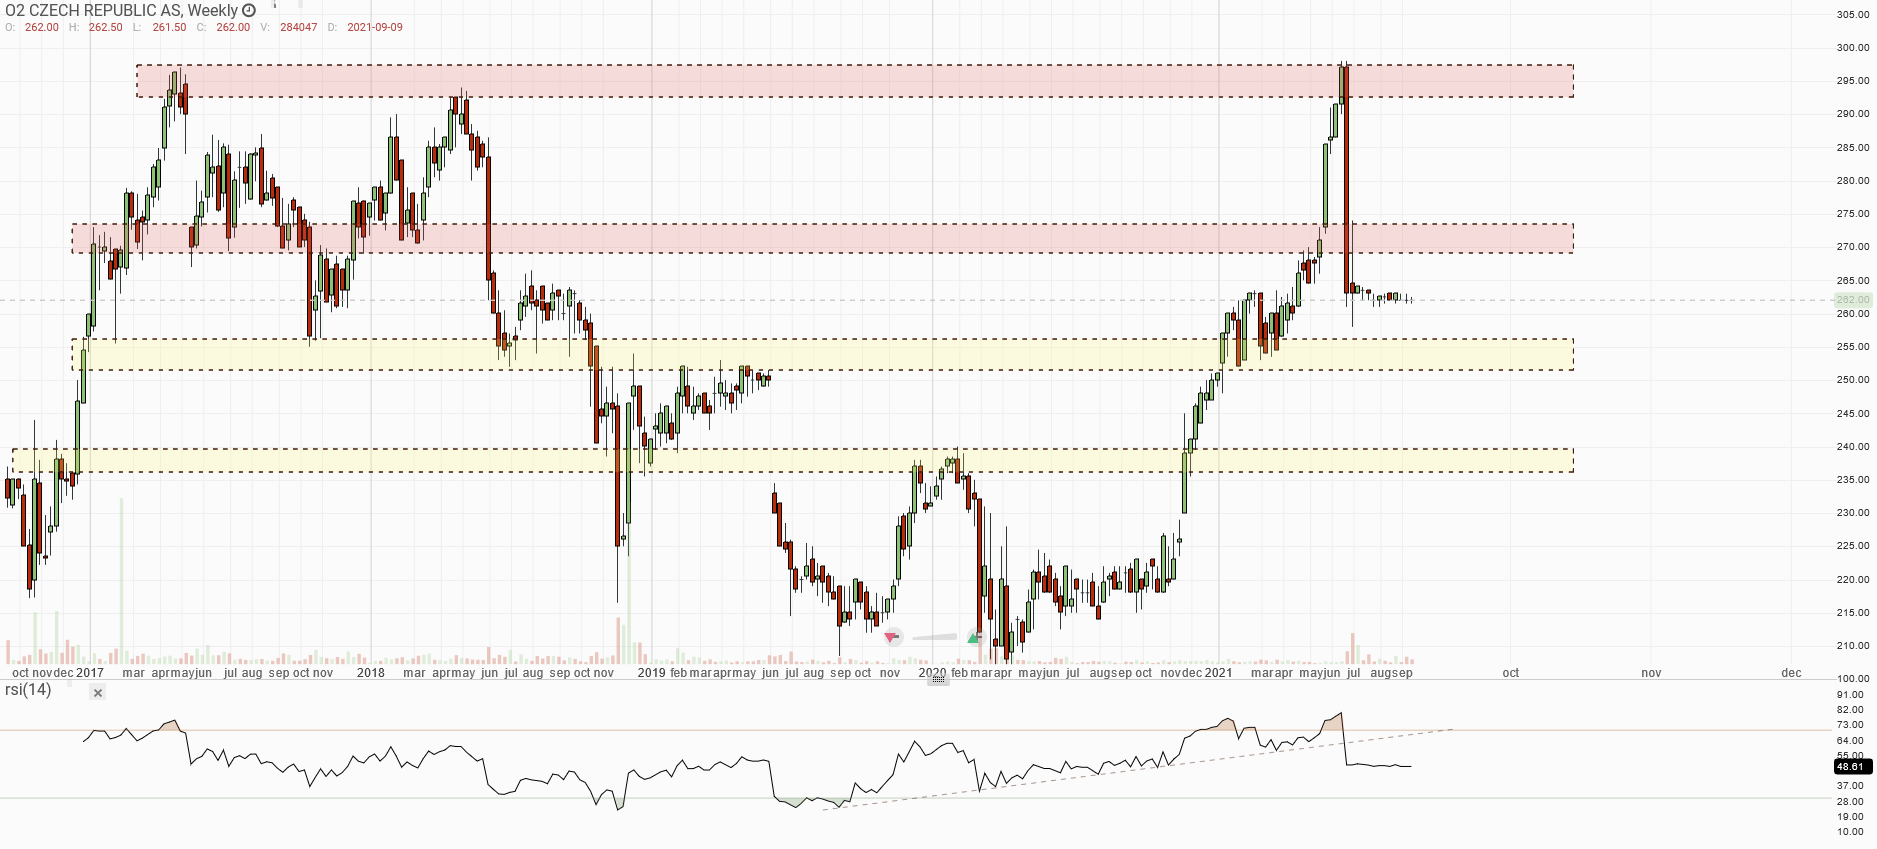1877x849 pixels.
Task: Click the clock icon next to Weekly
Action: tap(249, 10)
